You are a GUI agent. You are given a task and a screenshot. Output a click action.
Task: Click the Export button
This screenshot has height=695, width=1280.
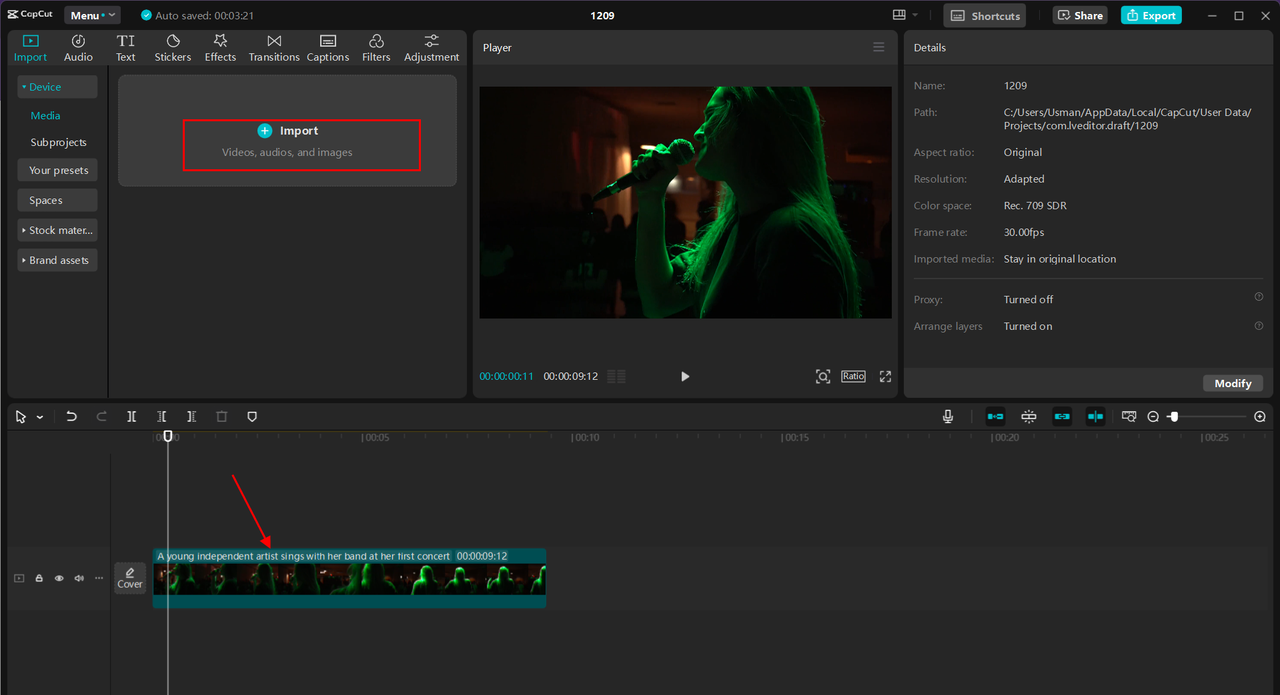click(1151, 15)
